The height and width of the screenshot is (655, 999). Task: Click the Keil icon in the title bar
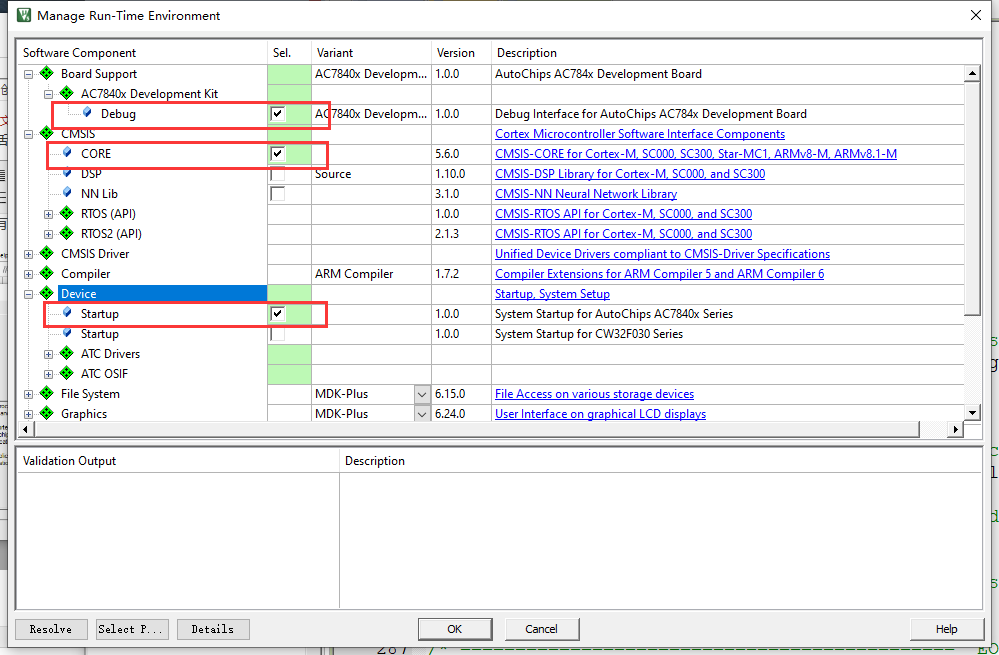coord(24,15)
